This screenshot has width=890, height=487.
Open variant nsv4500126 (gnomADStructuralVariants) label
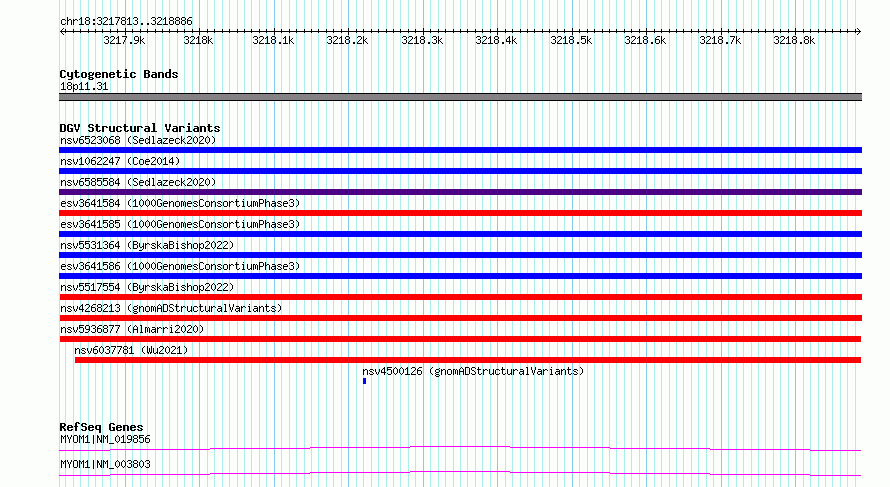473,371
